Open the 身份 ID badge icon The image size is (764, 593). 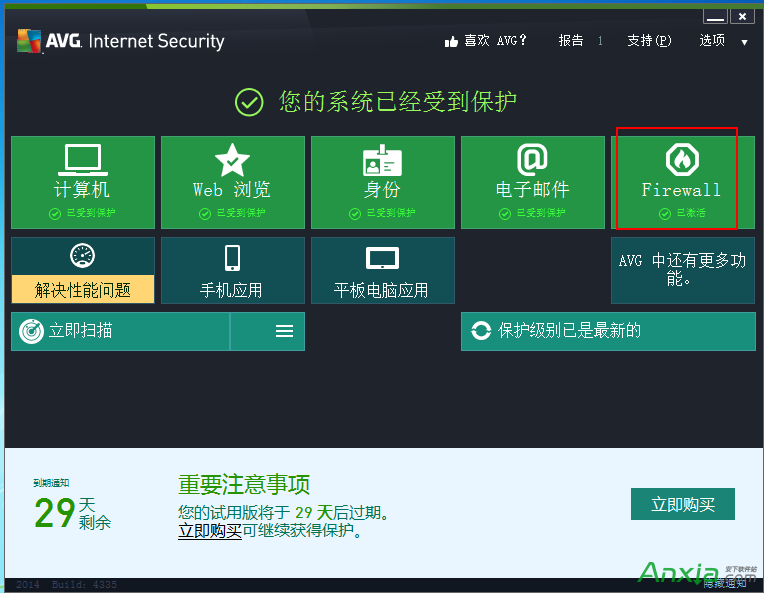point(382,160)
